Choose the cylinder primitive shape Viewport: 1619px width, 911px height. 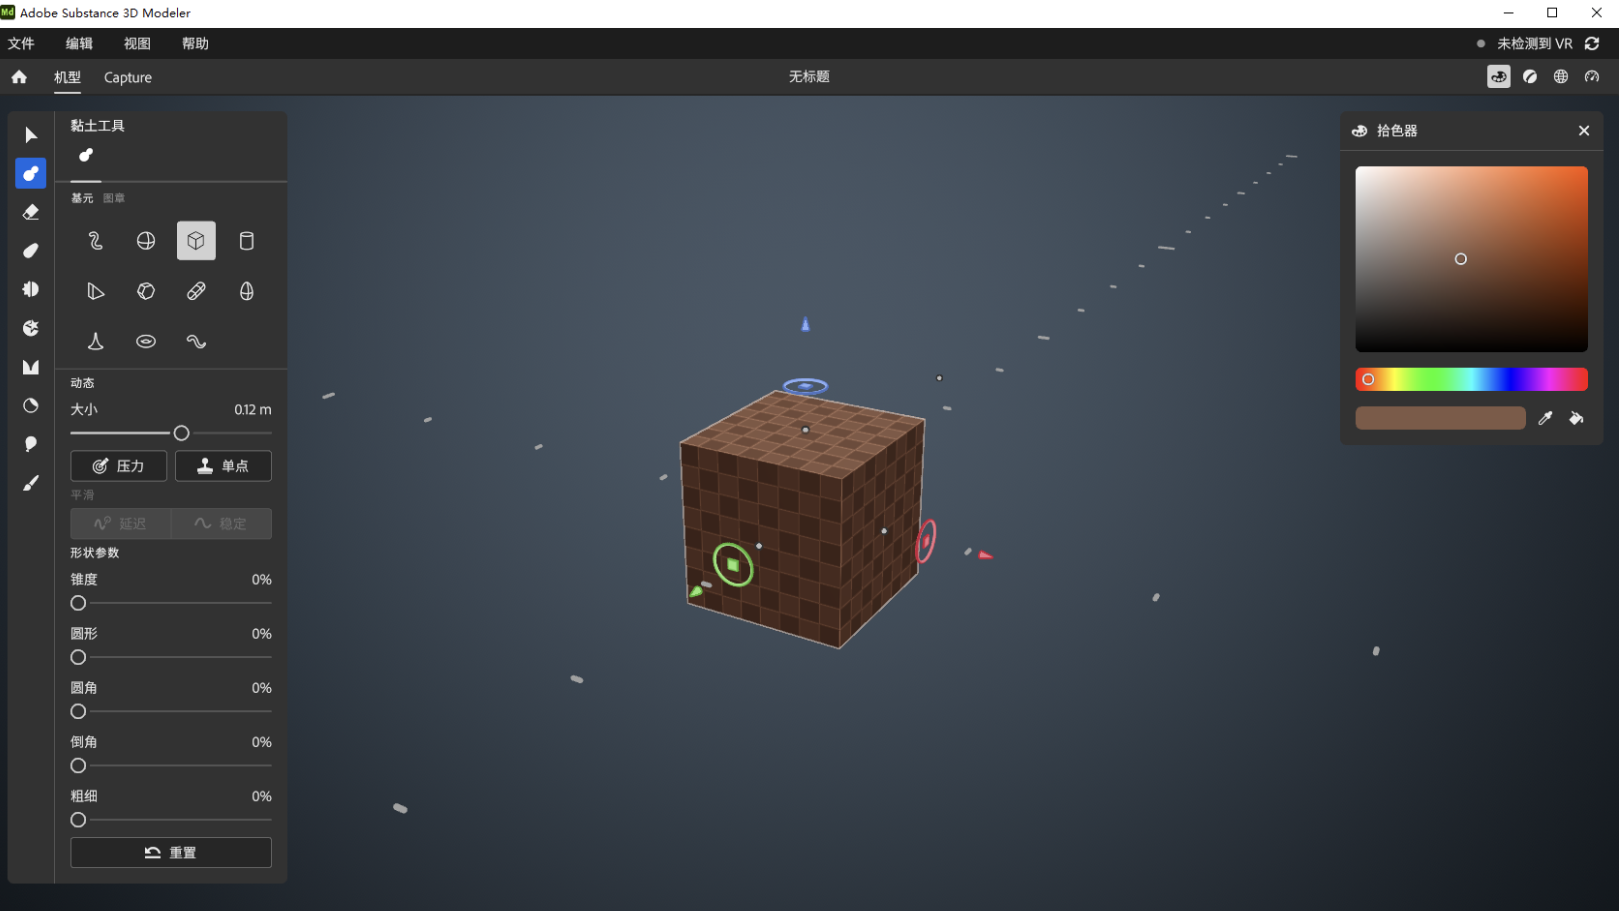pos(246,241)
